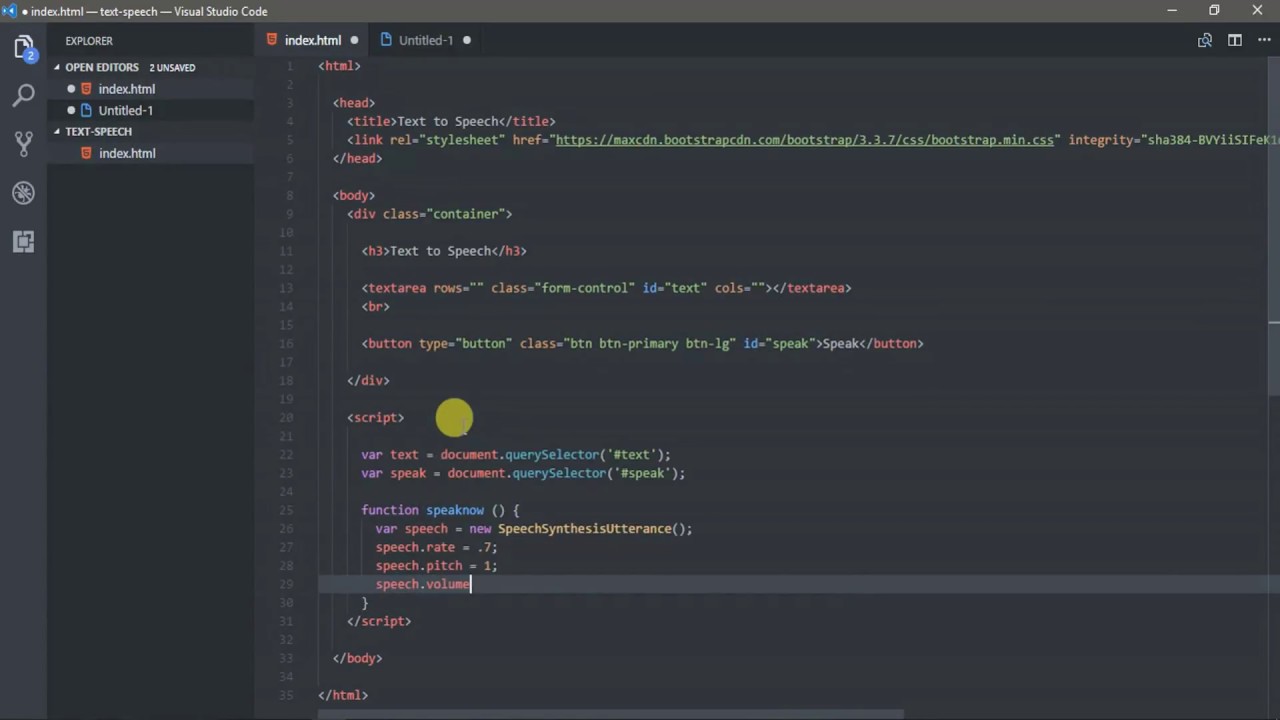1280x720 pixels.
Task: Place cursor after speech.volume on line 29
Action: pyautogui.click(x=470, y=584)
